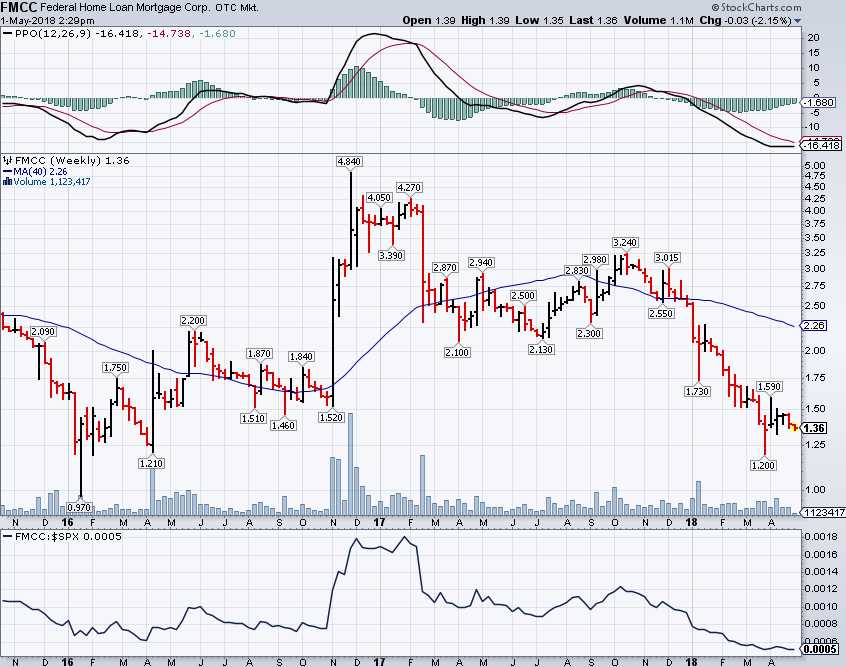Click the 3.390 price label
Viewport: 846px width, 667px height.
tap(391, 255)
